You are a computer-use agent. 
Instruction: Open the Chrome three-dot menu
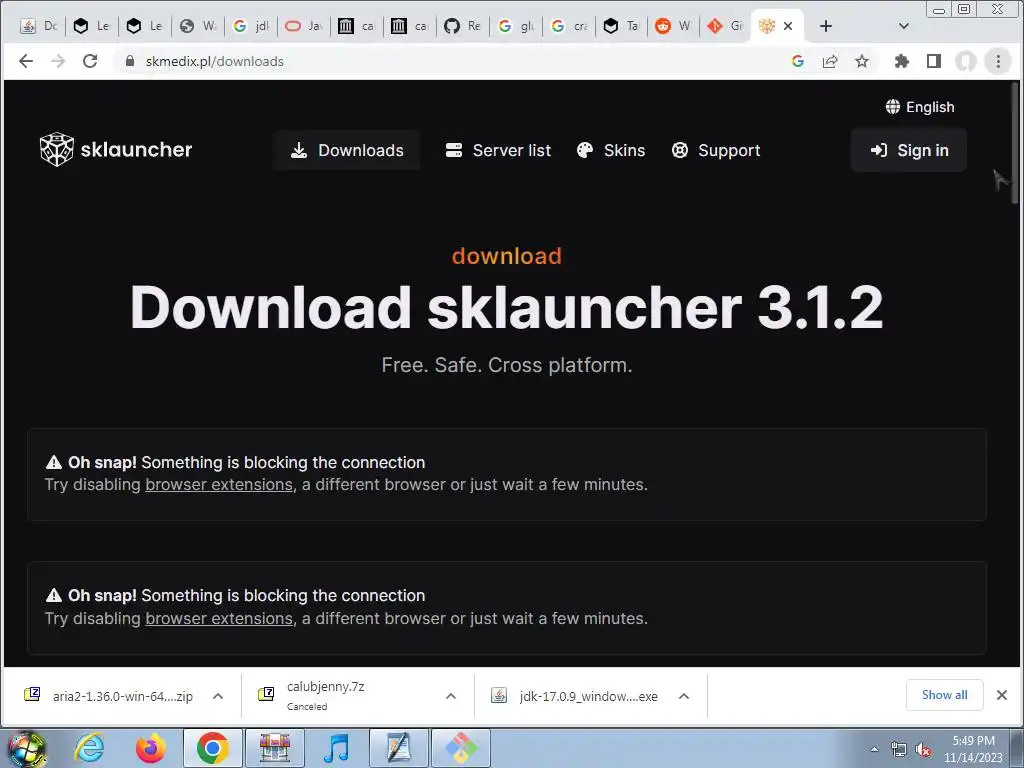coord(998,61)
